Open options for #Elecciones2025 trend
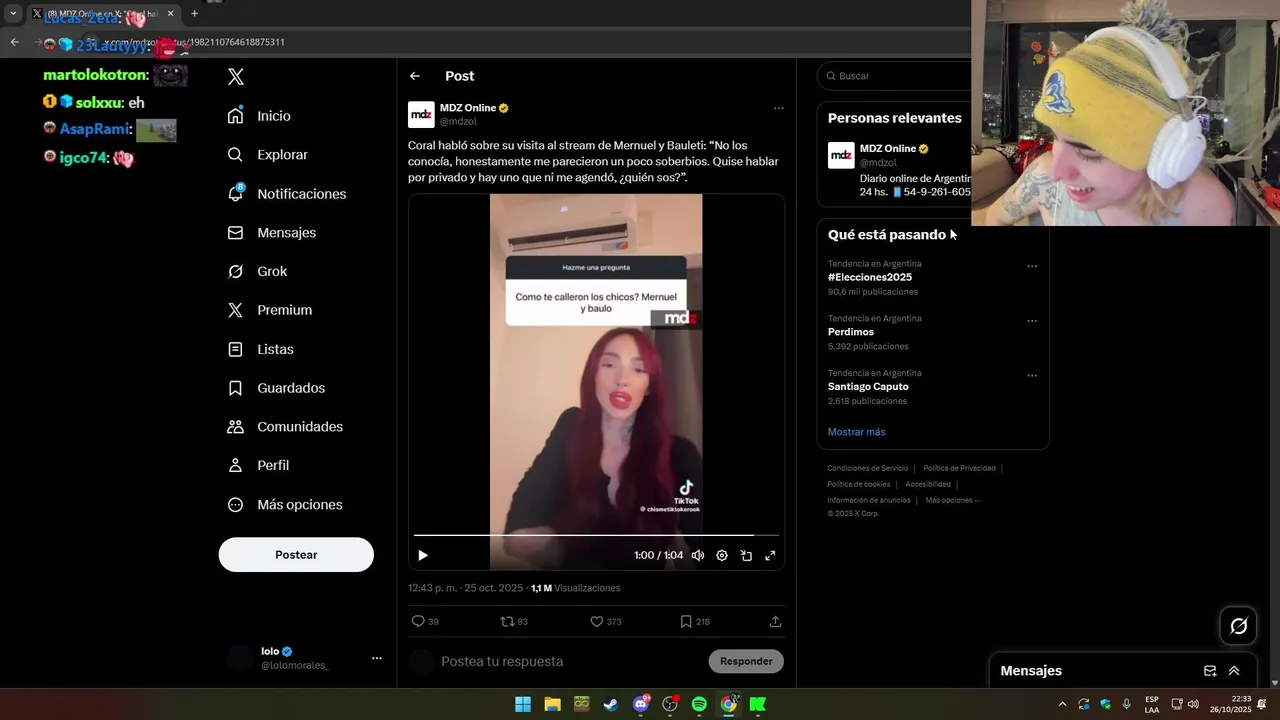Image resolution: width=1280 pixels, height=720 pixels. pyautogui.click(x=1032, y=266)
